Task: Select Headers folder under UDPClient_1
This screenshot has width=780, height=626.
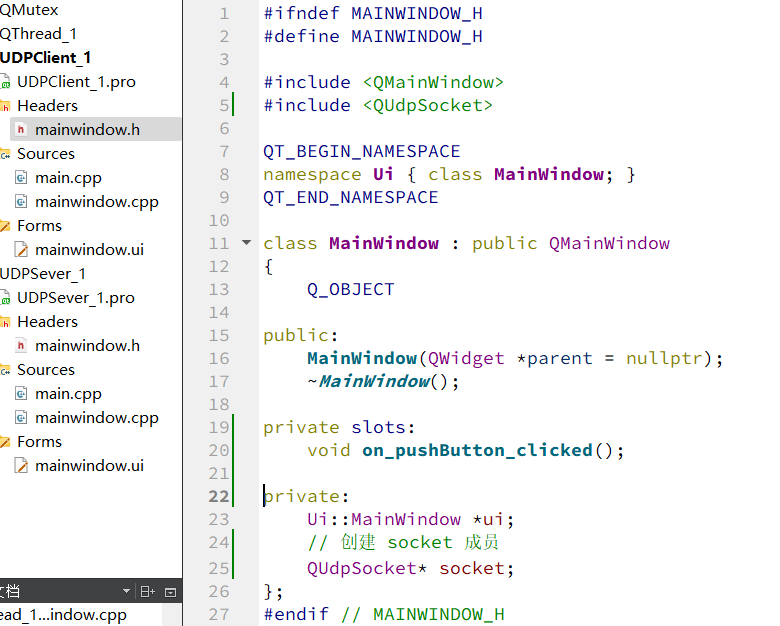Action: 47,105
